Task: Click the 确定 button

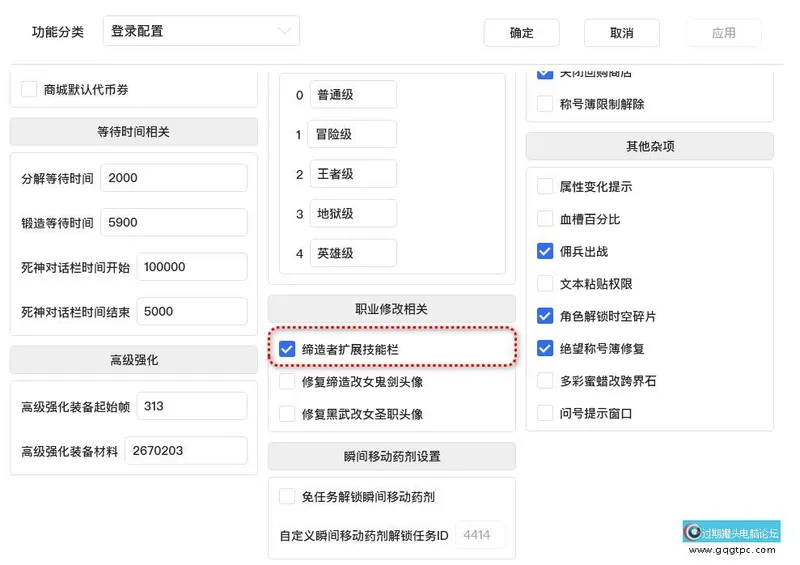Action: tap(521, 33)
